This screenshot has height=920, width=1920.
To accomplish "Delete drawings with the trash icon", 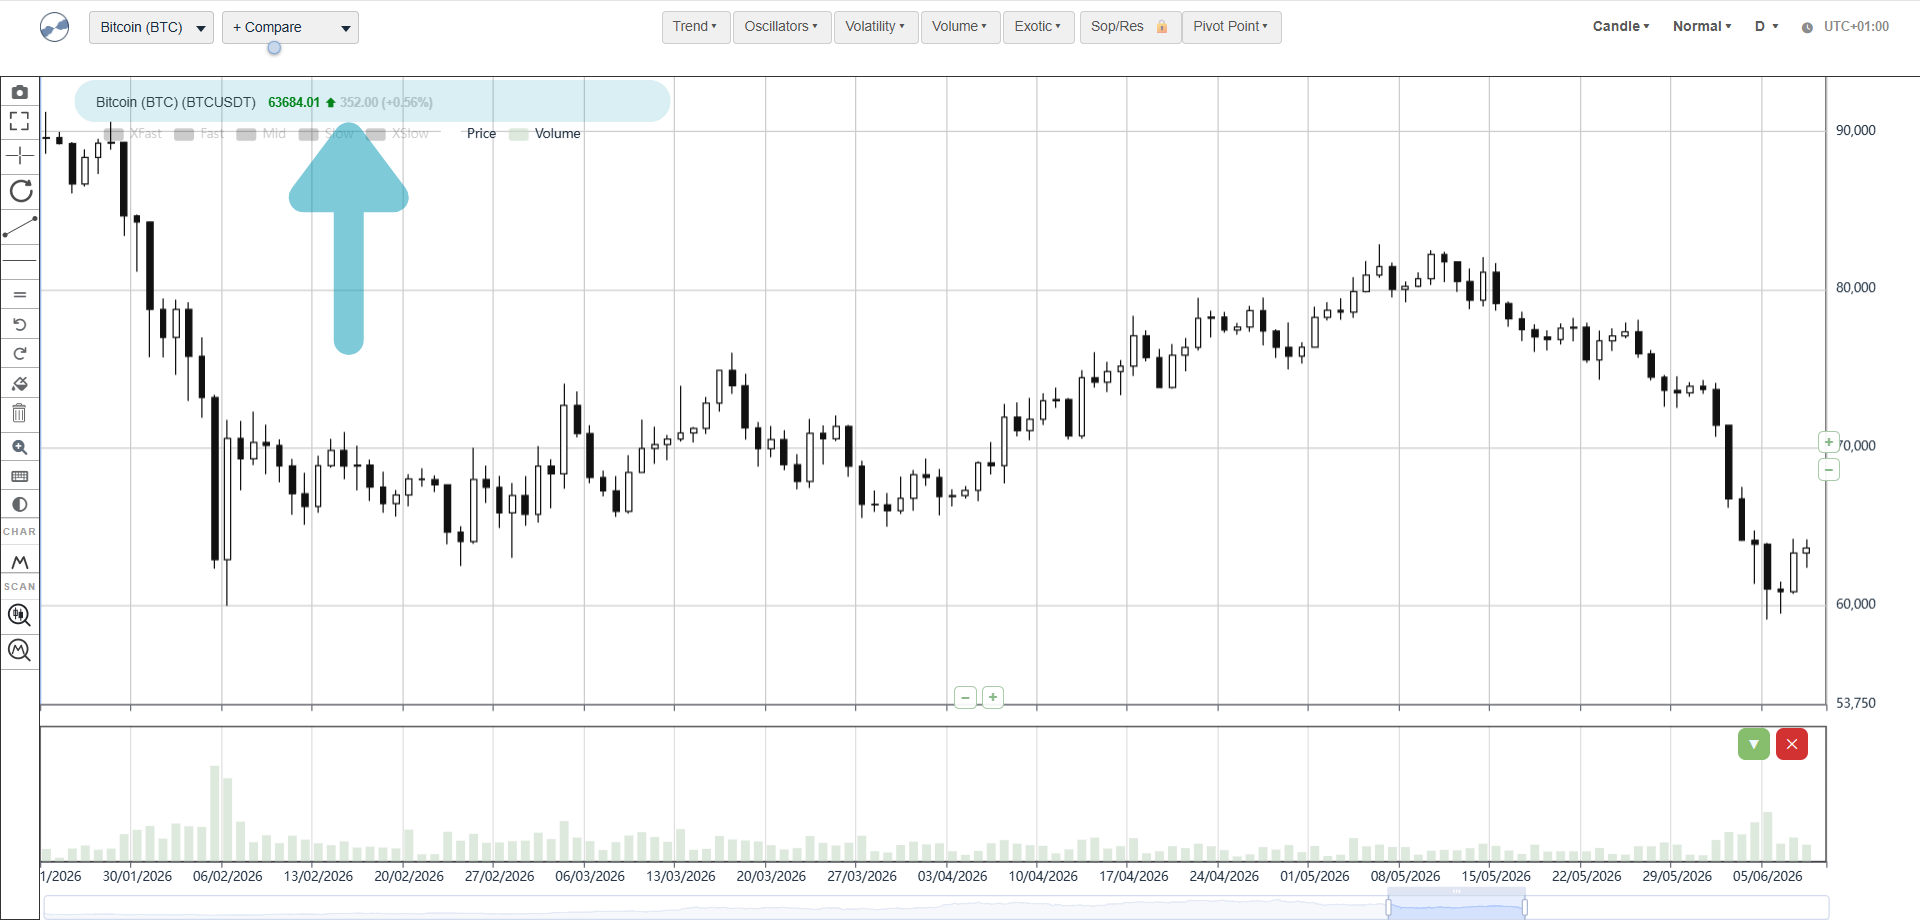I will point(19,413).
